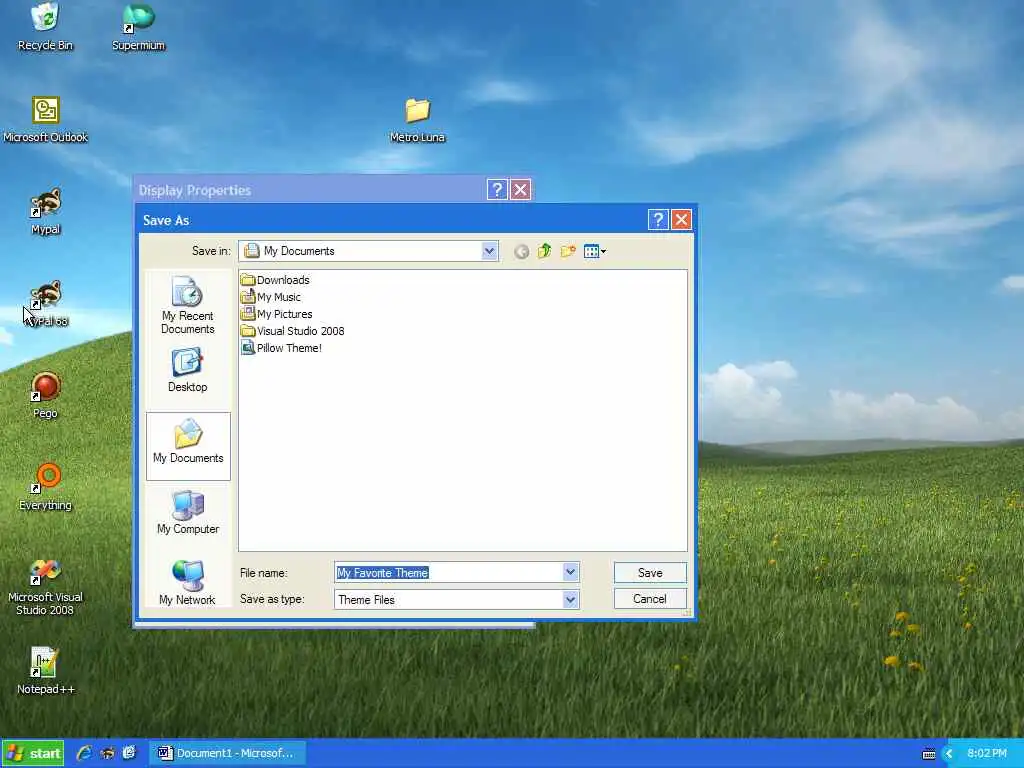Go up one folder level
This screenshot has width=1024, height=768.
pos(545,251)
